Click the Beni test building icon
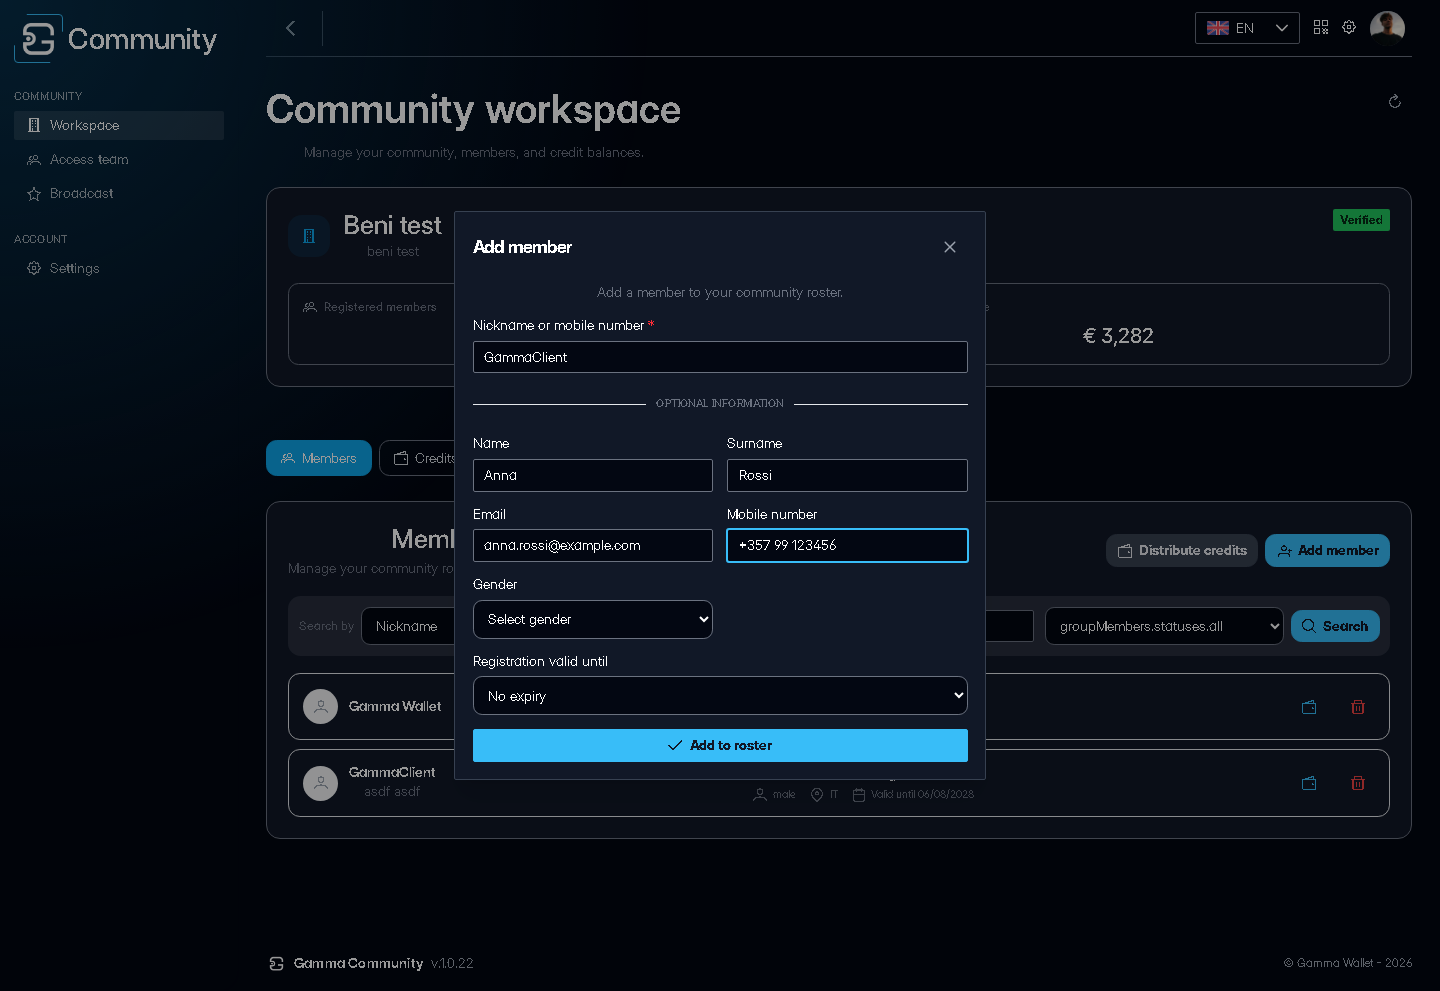 pos(309,236)
